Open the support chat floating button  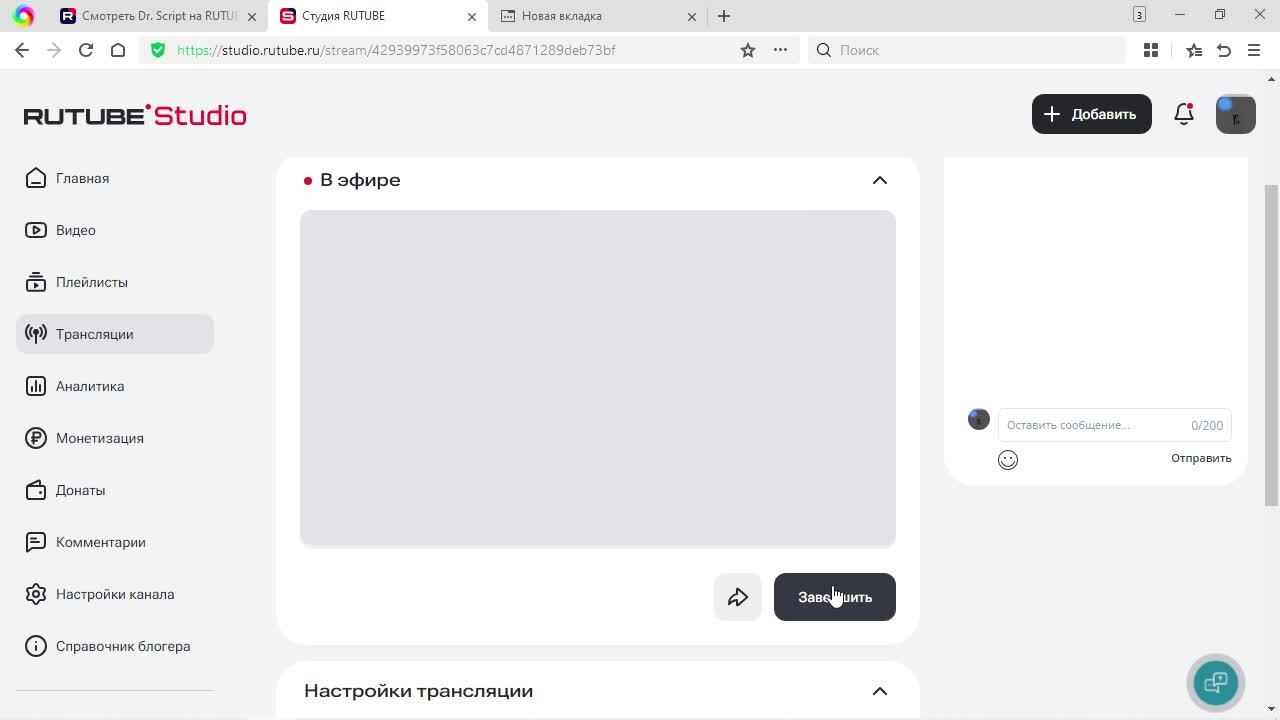(1216, 683)
